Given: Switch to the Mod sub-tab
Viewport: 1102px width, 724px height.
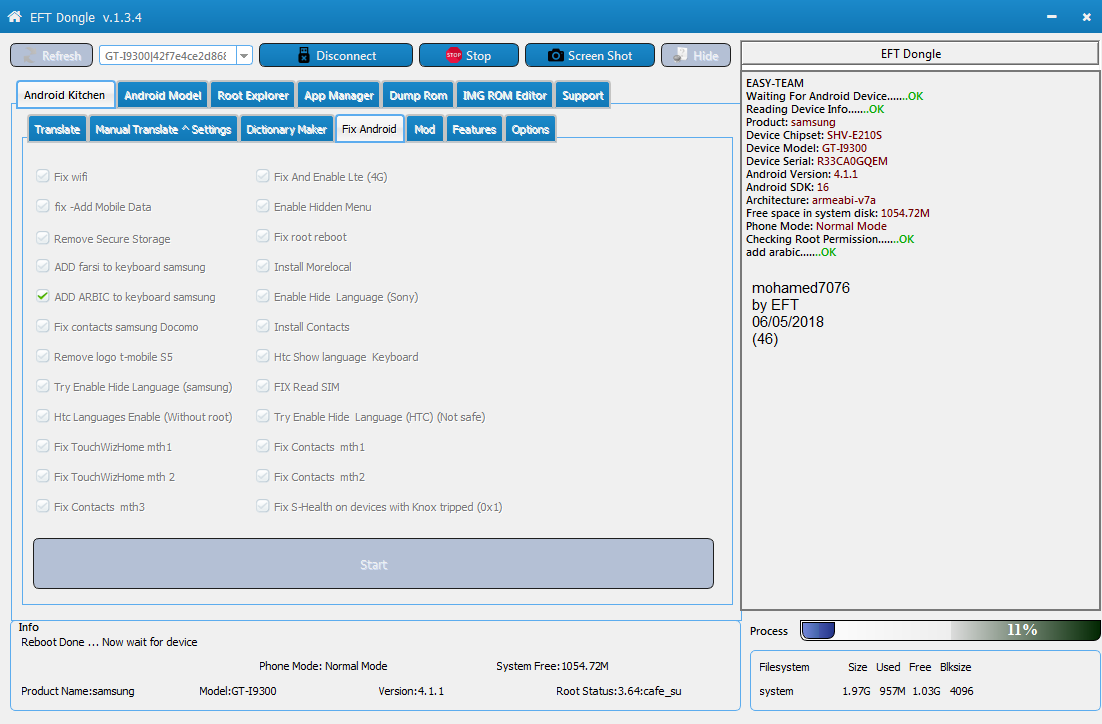Looking at the screenshot, I should click(x=424, y=129).
